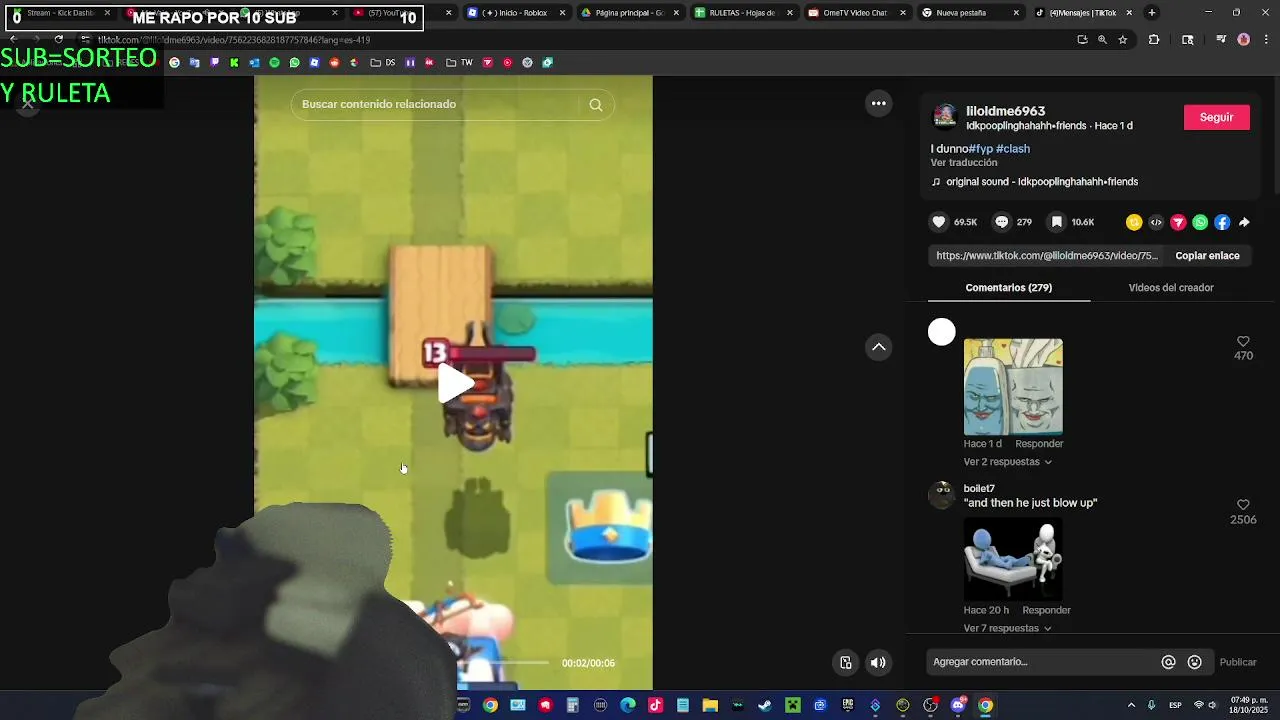Open more share options arrow

tap(1244, 222)
